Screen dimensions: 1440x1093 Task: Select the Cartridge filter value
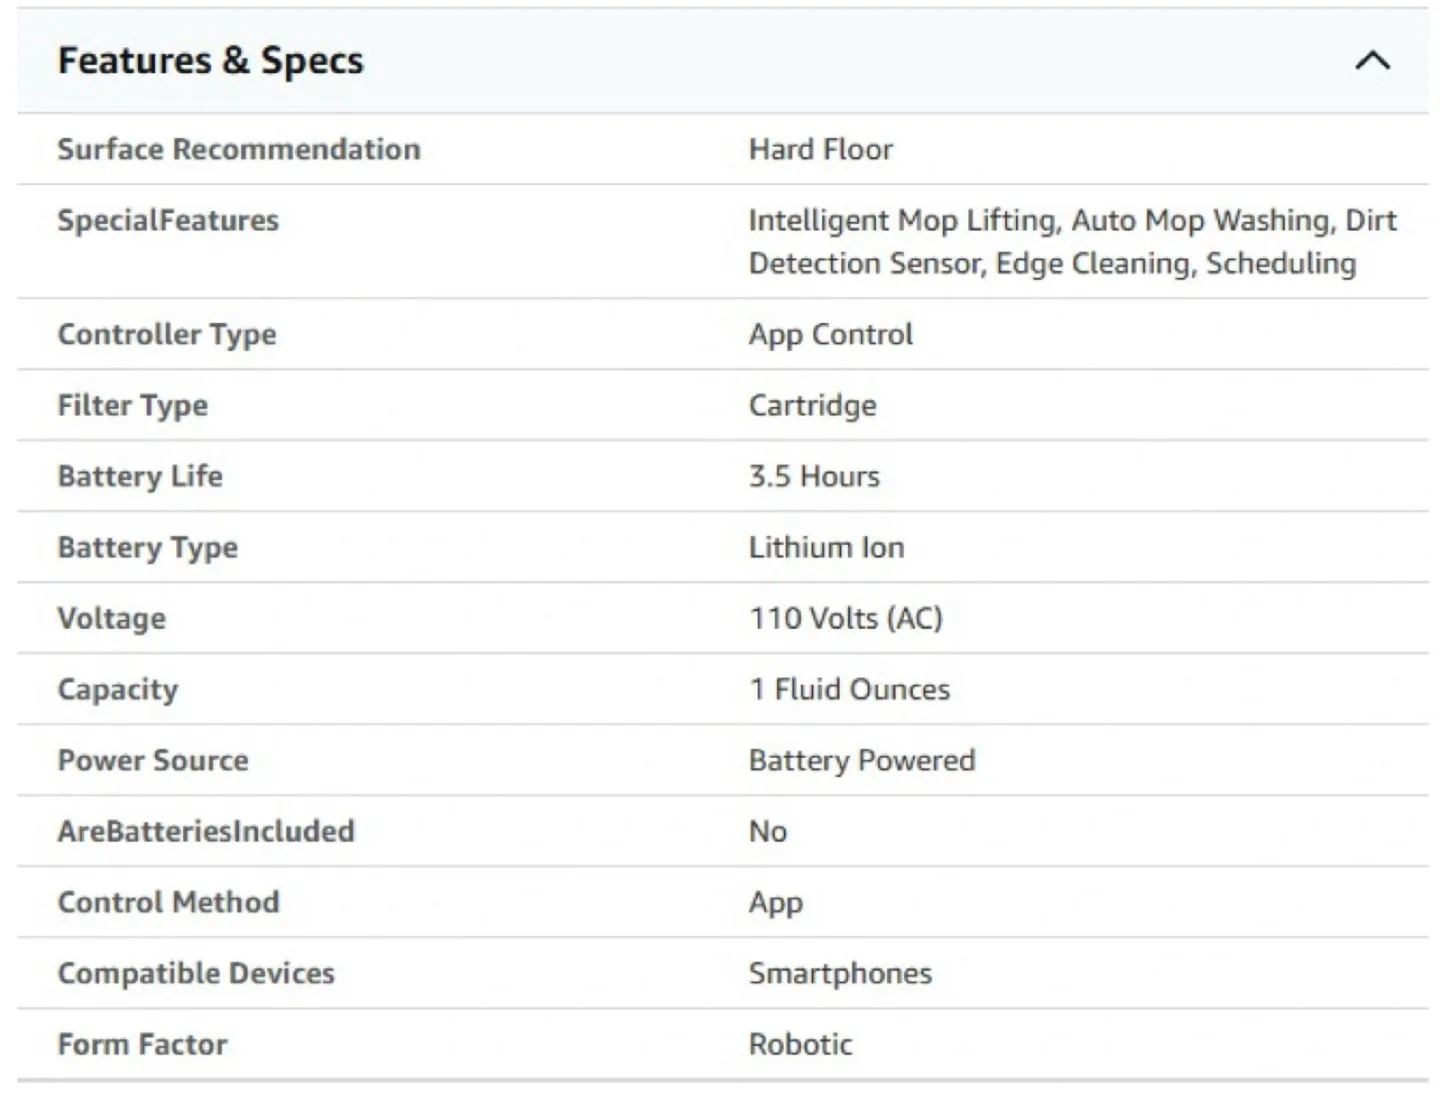(x=812, y=405)
